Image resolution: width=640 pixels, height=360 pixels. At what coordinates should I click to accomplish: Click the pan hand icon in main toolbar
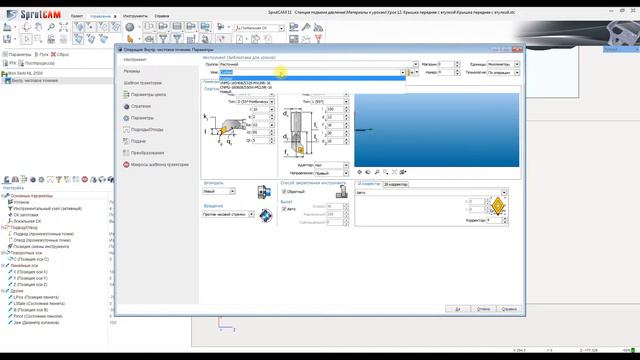[38, 27]
